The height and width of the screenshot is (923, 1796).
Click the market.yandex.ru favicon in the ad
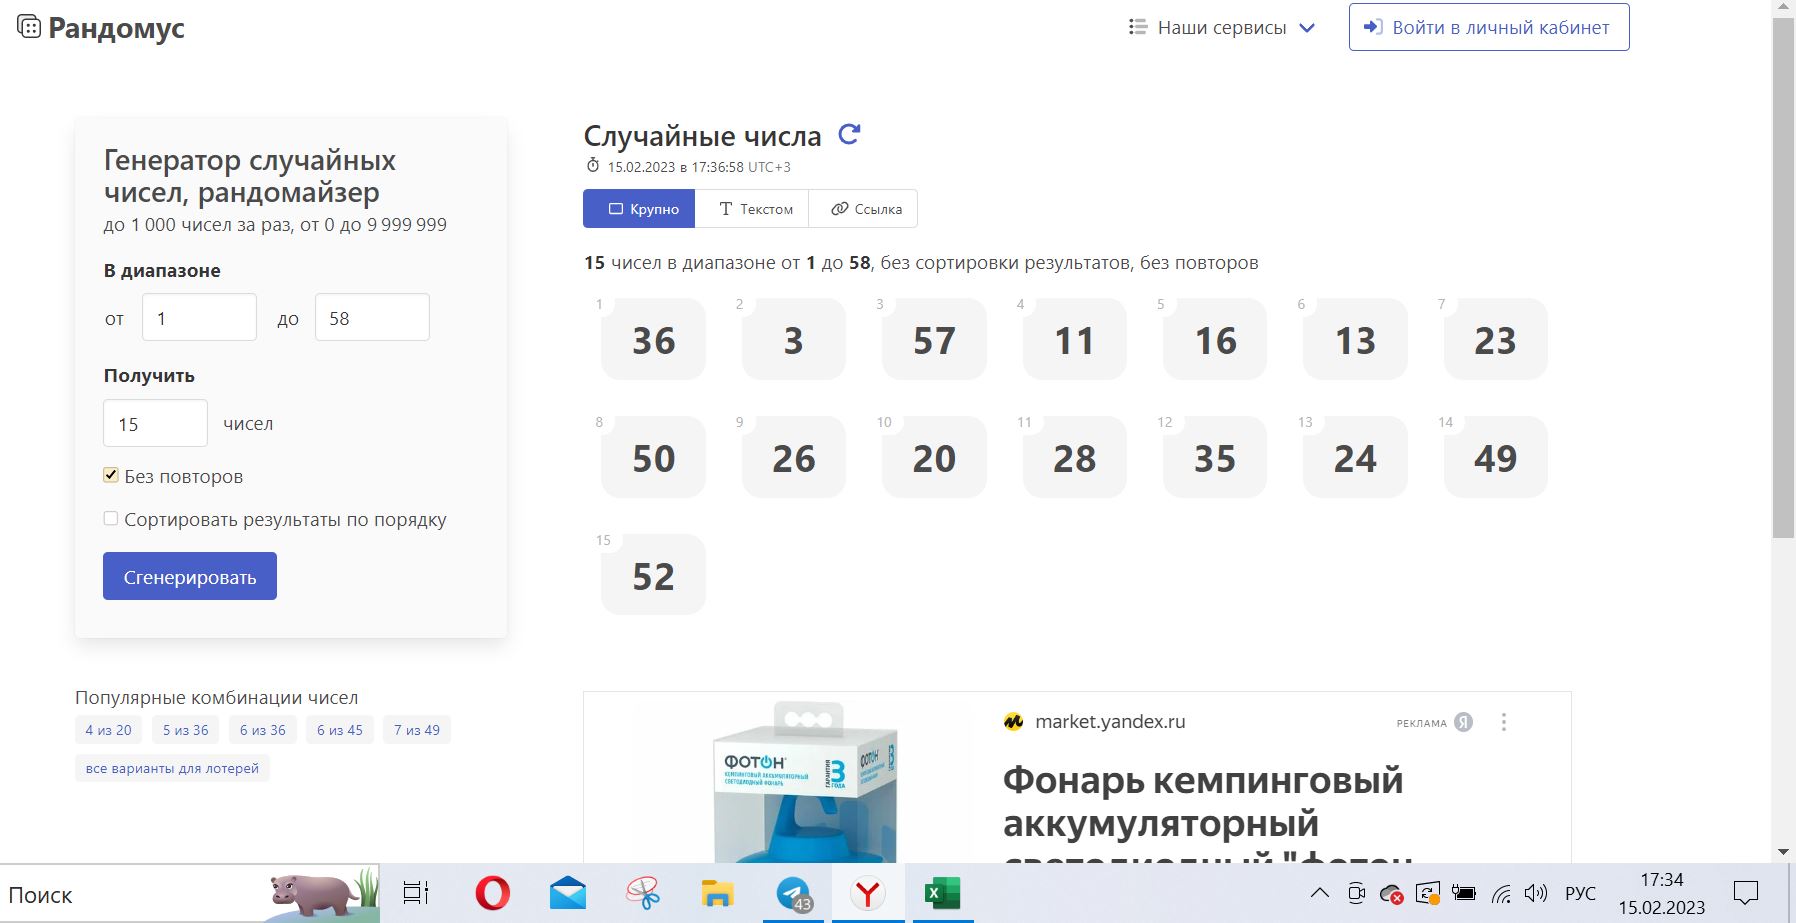click(1013, 722)
